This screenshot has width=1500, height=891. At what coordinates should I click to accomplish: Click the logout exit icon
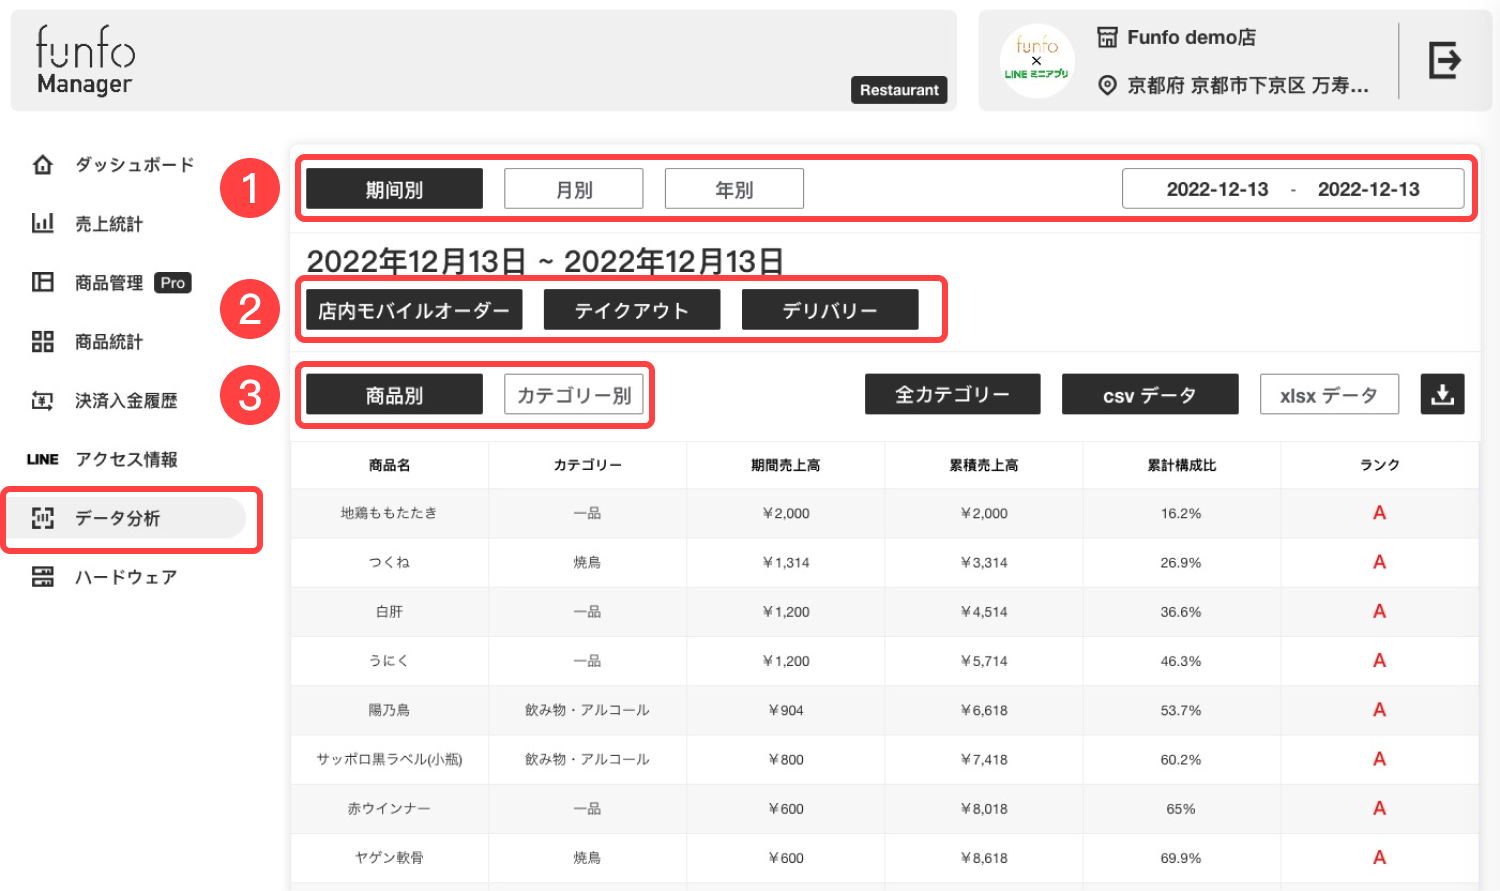coord(1445,60)
